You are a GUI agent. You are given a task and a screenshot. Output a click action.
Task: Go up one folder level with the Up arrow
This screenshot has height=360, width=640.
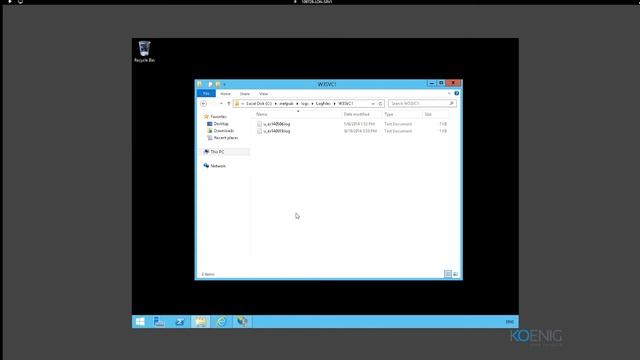pos(229,104)
